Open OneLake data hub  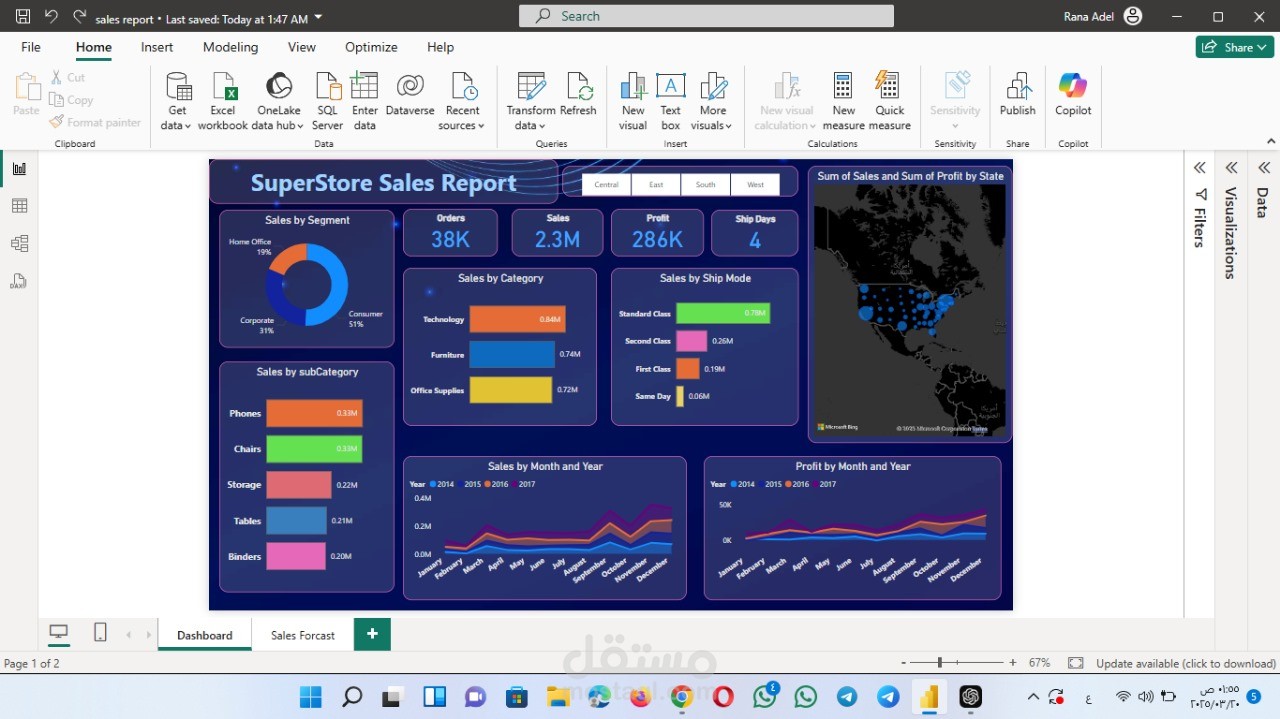click(278, 101)
